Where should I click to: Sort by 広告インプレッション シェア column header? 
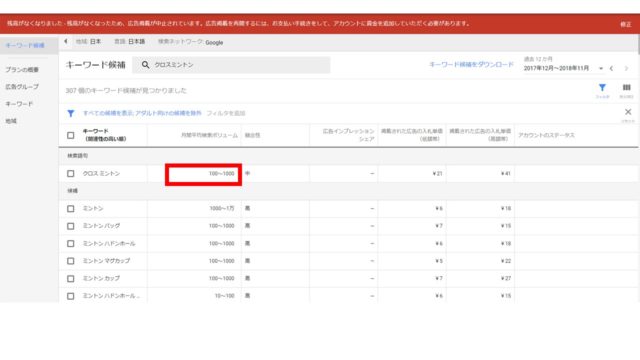click(x=349, y=135)
